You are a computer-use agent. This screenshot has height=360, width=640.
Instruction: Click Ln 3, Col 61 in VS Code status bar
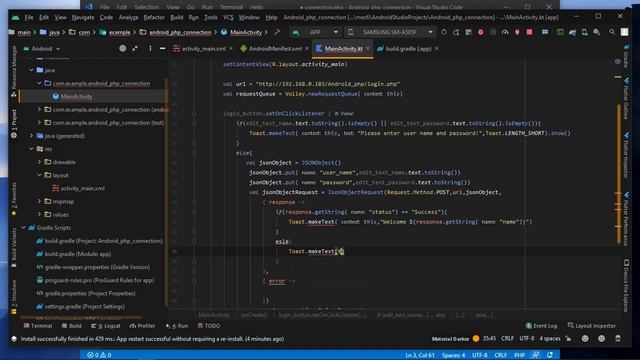pos(420,355)
